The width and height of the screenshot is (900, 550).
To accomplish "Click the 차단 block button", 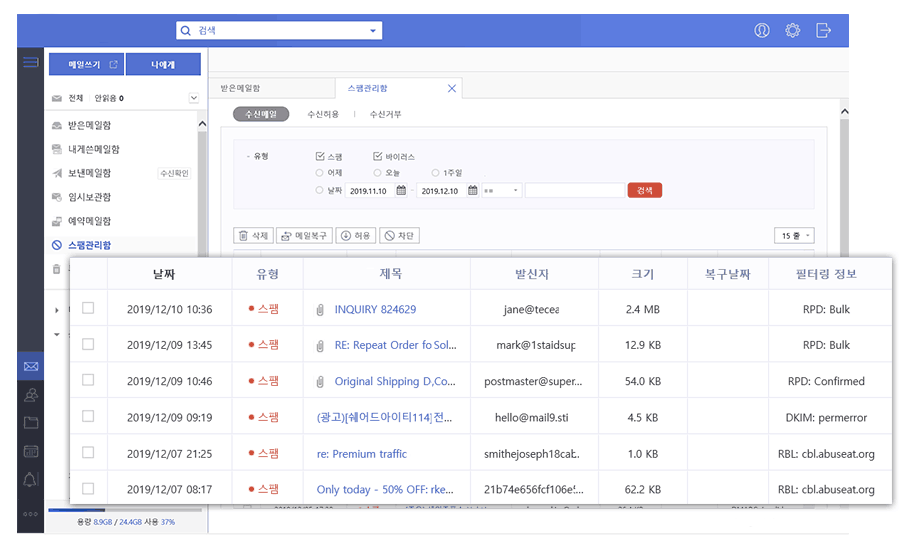I will click(x=399, y=235).
